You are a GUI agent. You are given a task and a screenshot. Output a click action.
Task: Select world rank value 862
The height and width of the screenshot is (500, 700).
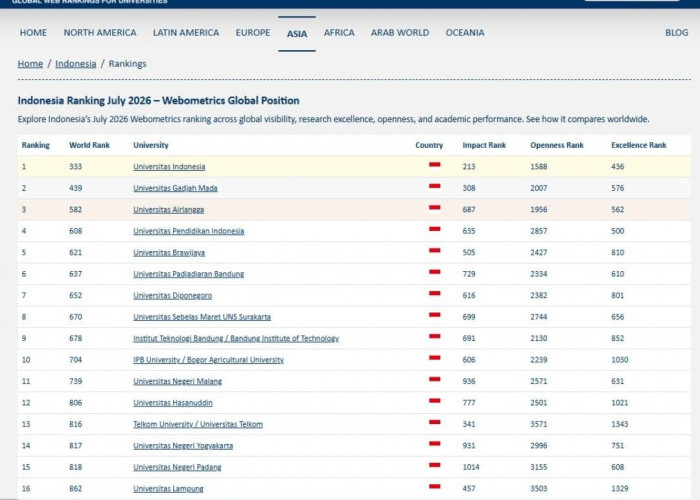(75, 489)
